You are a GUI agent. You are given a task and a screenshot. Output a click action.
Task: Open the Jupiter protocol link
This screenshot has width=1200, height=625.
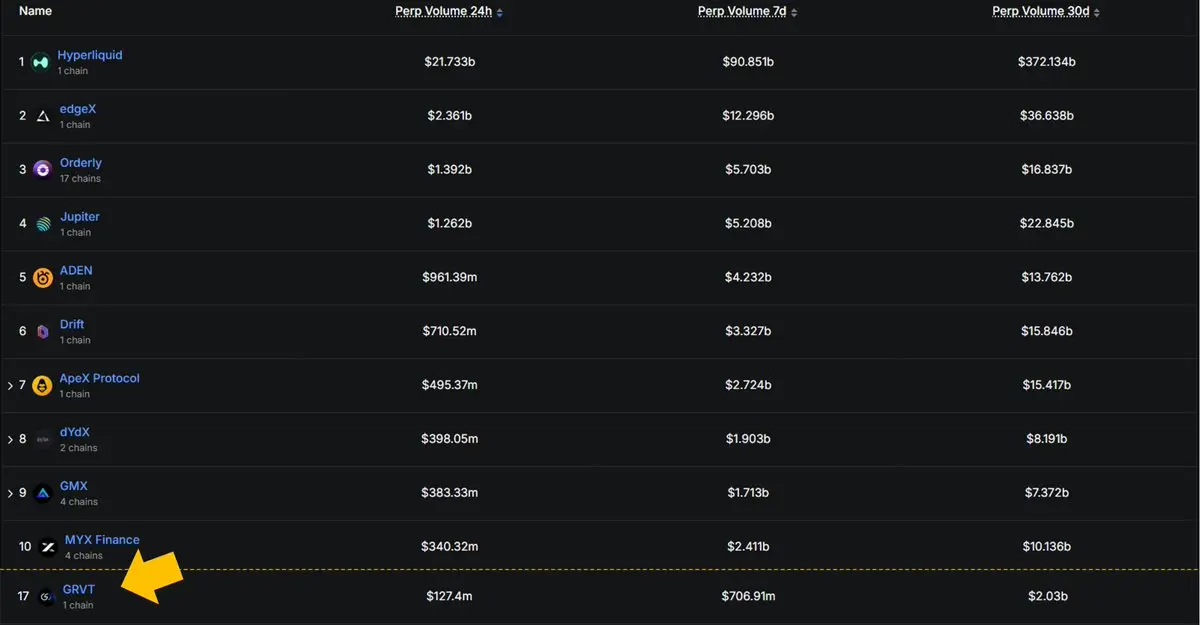point(80,217)
